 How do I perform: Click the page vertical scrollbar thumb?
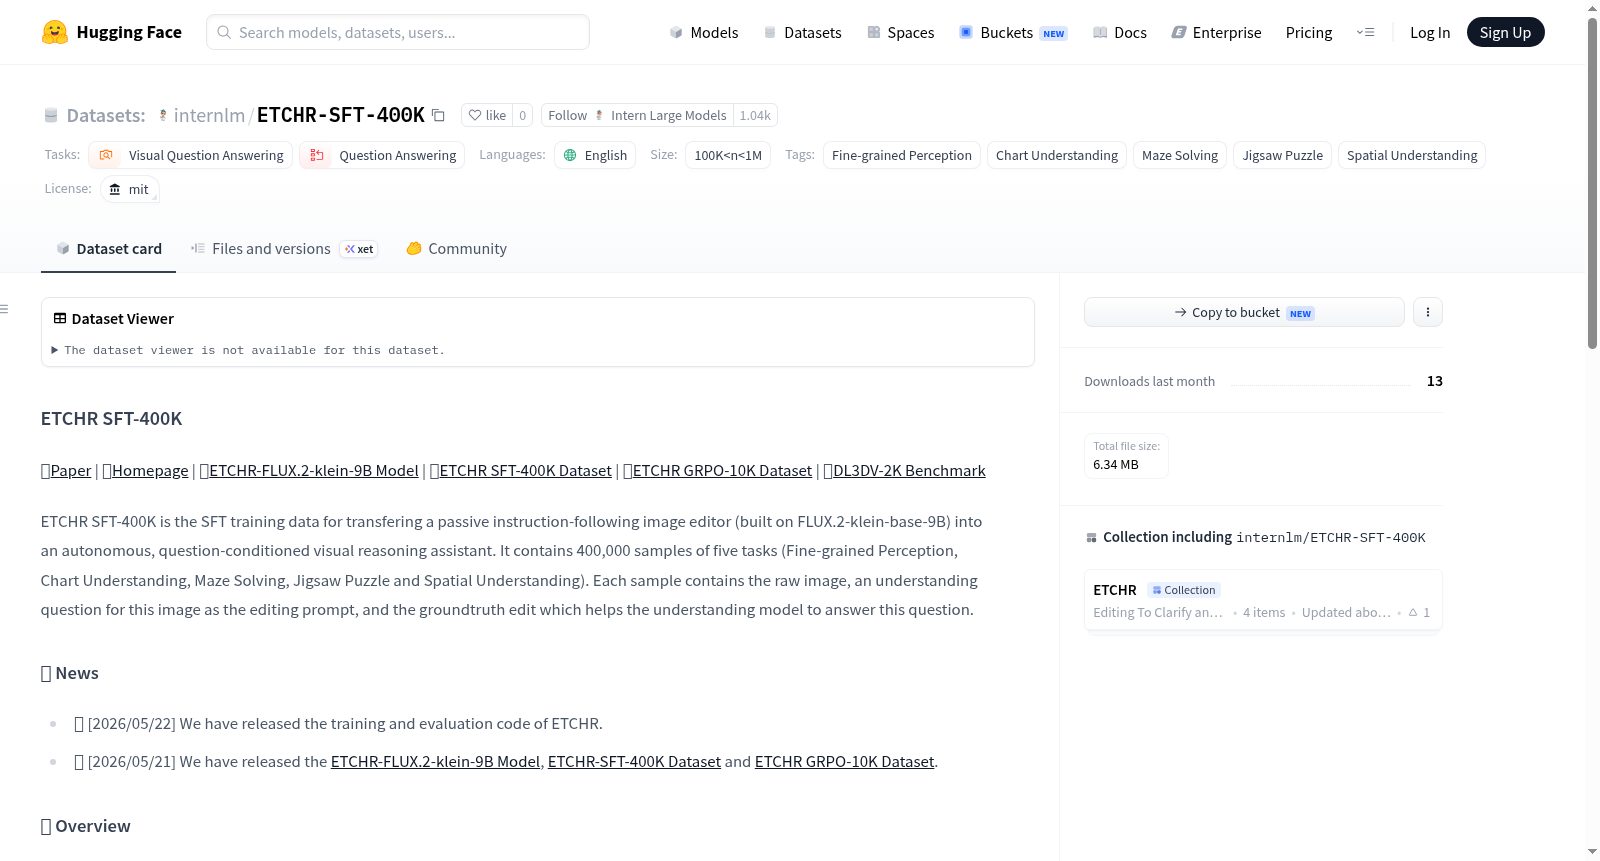click(1592, 183)
